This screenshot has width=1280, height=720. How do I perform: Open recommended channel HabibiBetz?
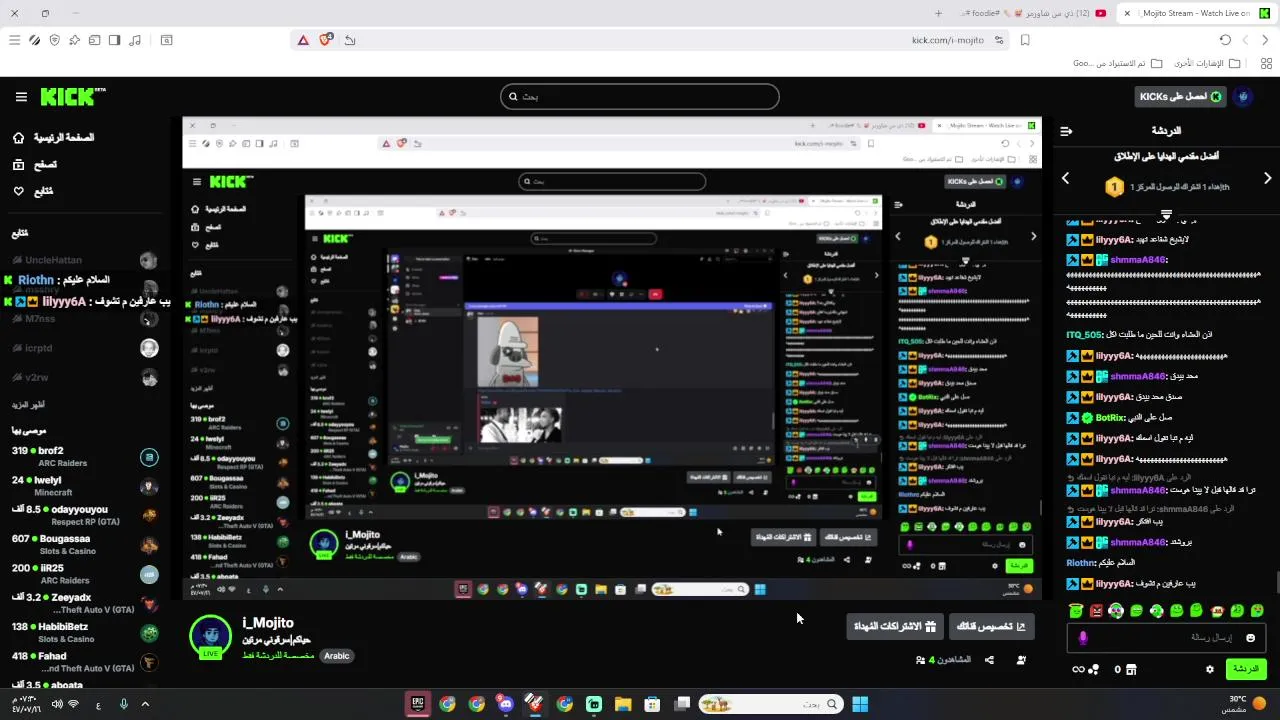85,633
